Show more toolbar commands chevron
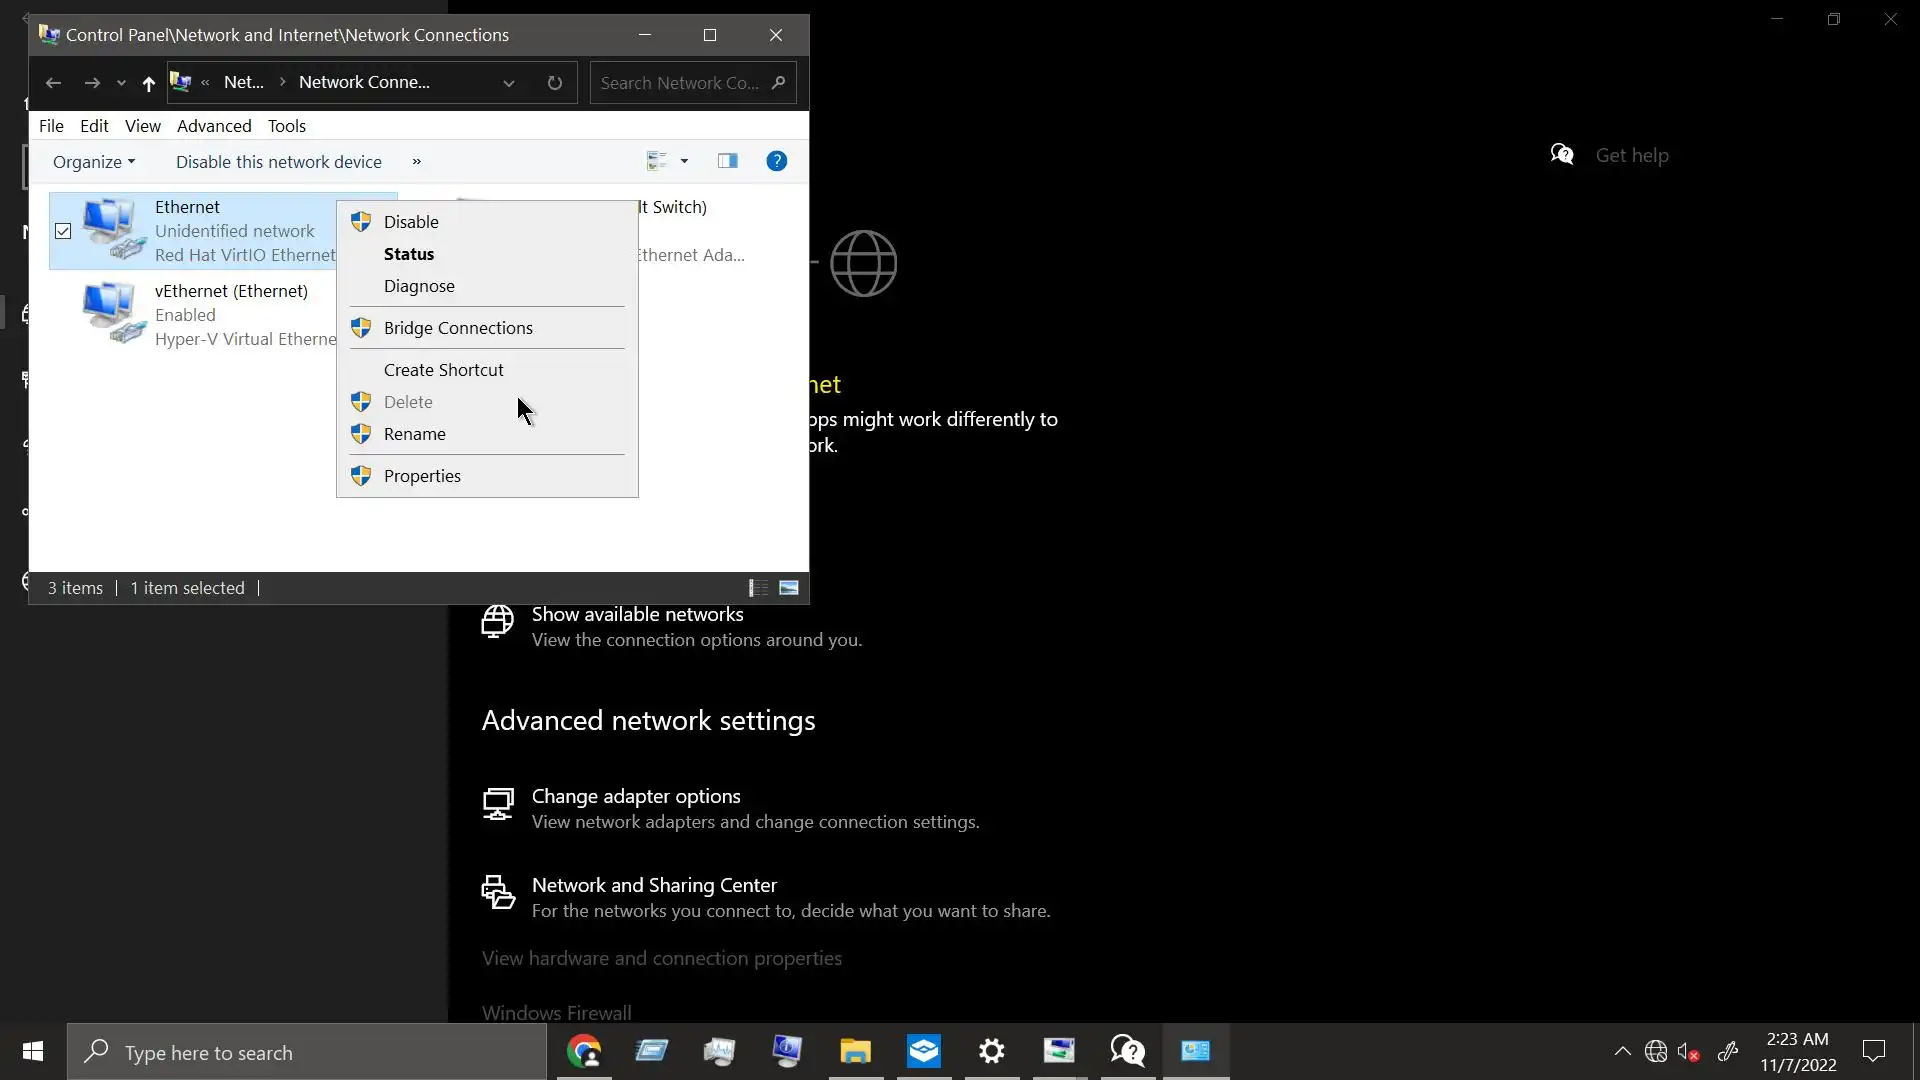Screen dimensions: 1920x1080 [x=417, y=162]
